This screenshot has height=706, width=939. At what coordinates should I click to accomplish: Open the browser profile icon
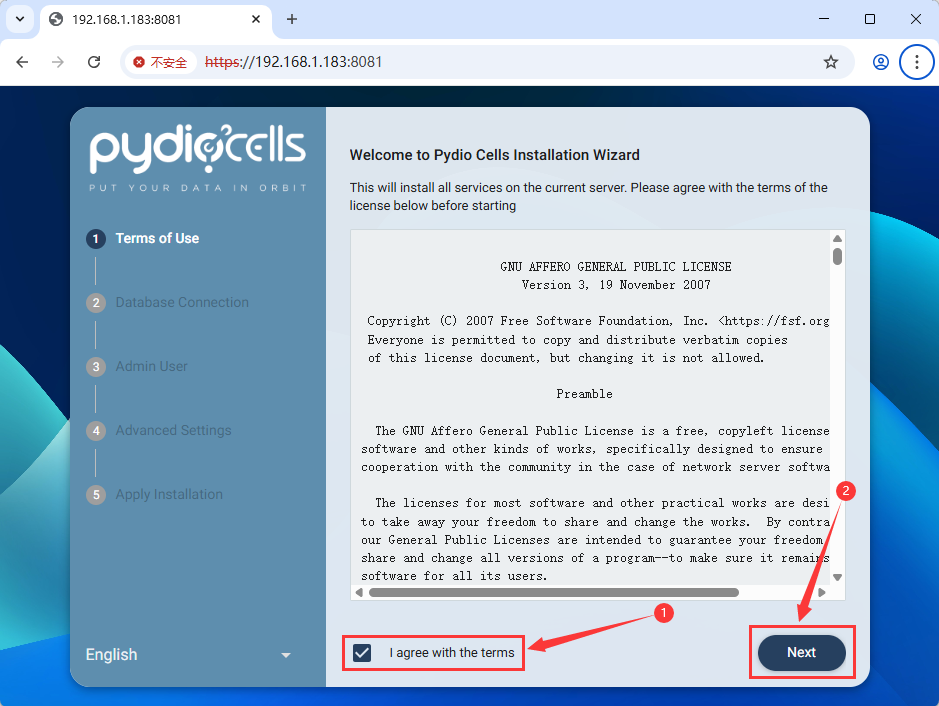(880, 62)
